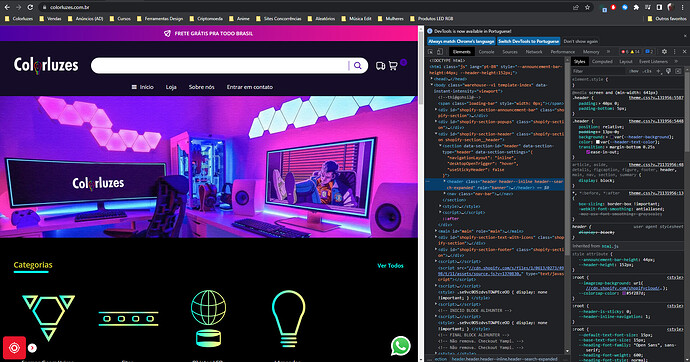Image resolution: width=690 pixels, height=362 pixels.
Task: Toggle the device toolbar icon in DevTools
Action: pyautogui.click(x=439, y=52)
